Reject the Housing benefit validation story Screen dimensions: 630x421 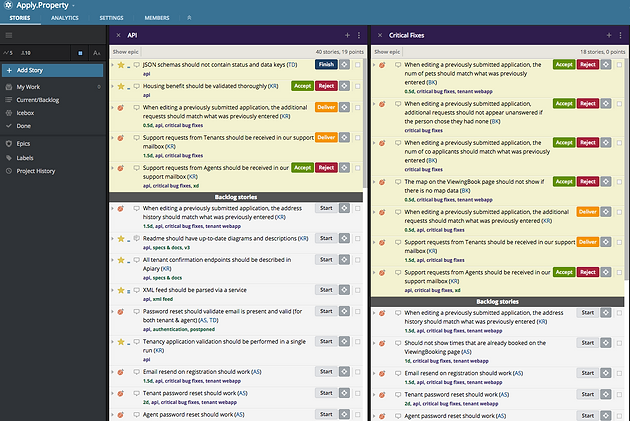pyautogui.click(x=326, y=86)
